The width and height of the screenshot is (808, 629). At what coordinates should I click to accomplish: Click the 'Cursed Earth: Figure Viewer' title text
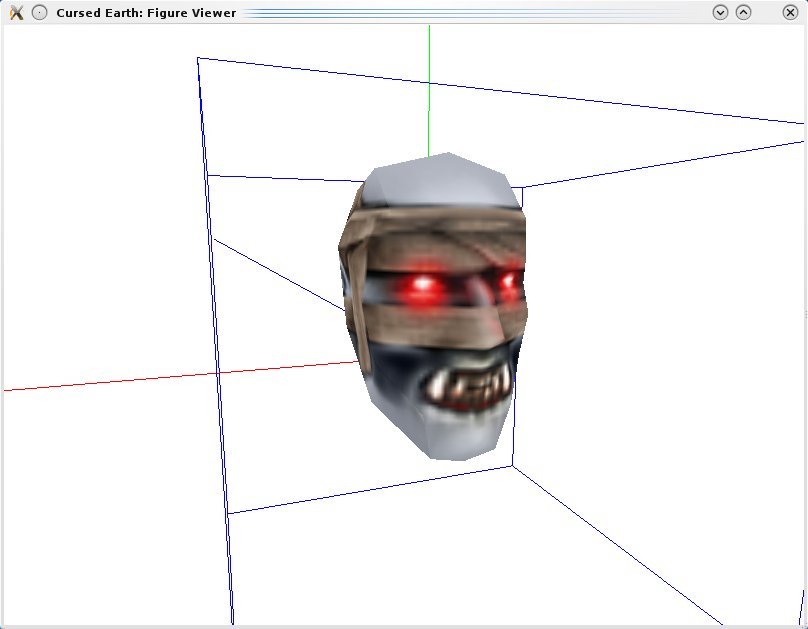tap(146, 13)
